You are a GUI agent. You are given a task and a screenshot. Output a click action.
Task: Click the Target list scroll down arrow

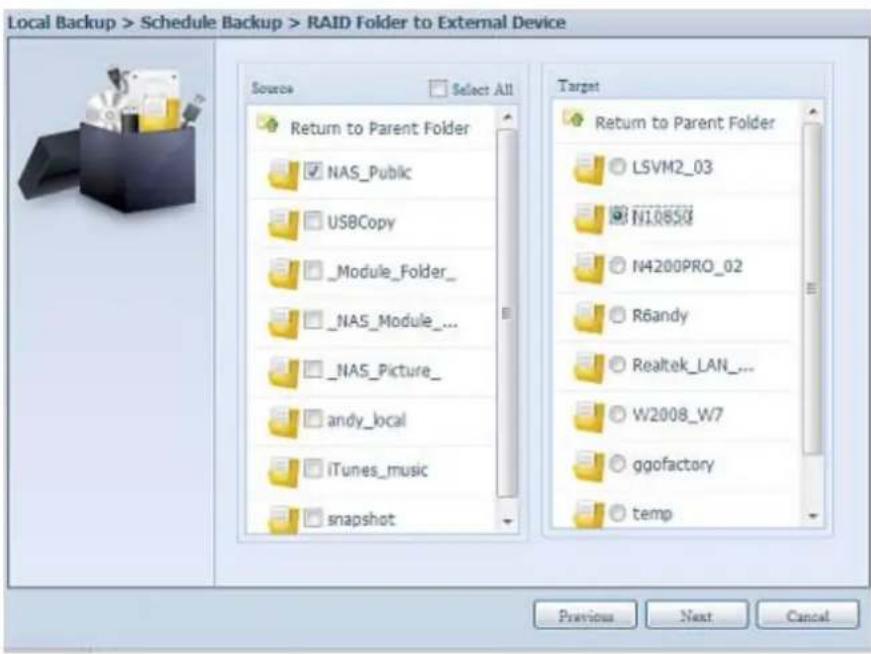[813, 519]
